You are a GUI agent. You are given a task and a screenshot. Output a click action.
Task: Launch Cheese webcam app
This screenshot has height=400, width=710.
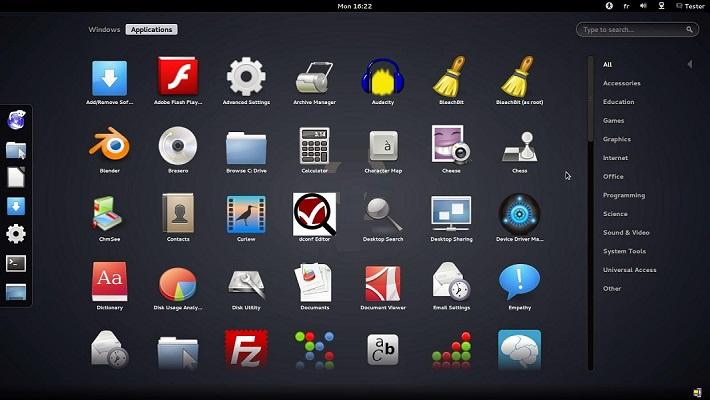point(451,145)
